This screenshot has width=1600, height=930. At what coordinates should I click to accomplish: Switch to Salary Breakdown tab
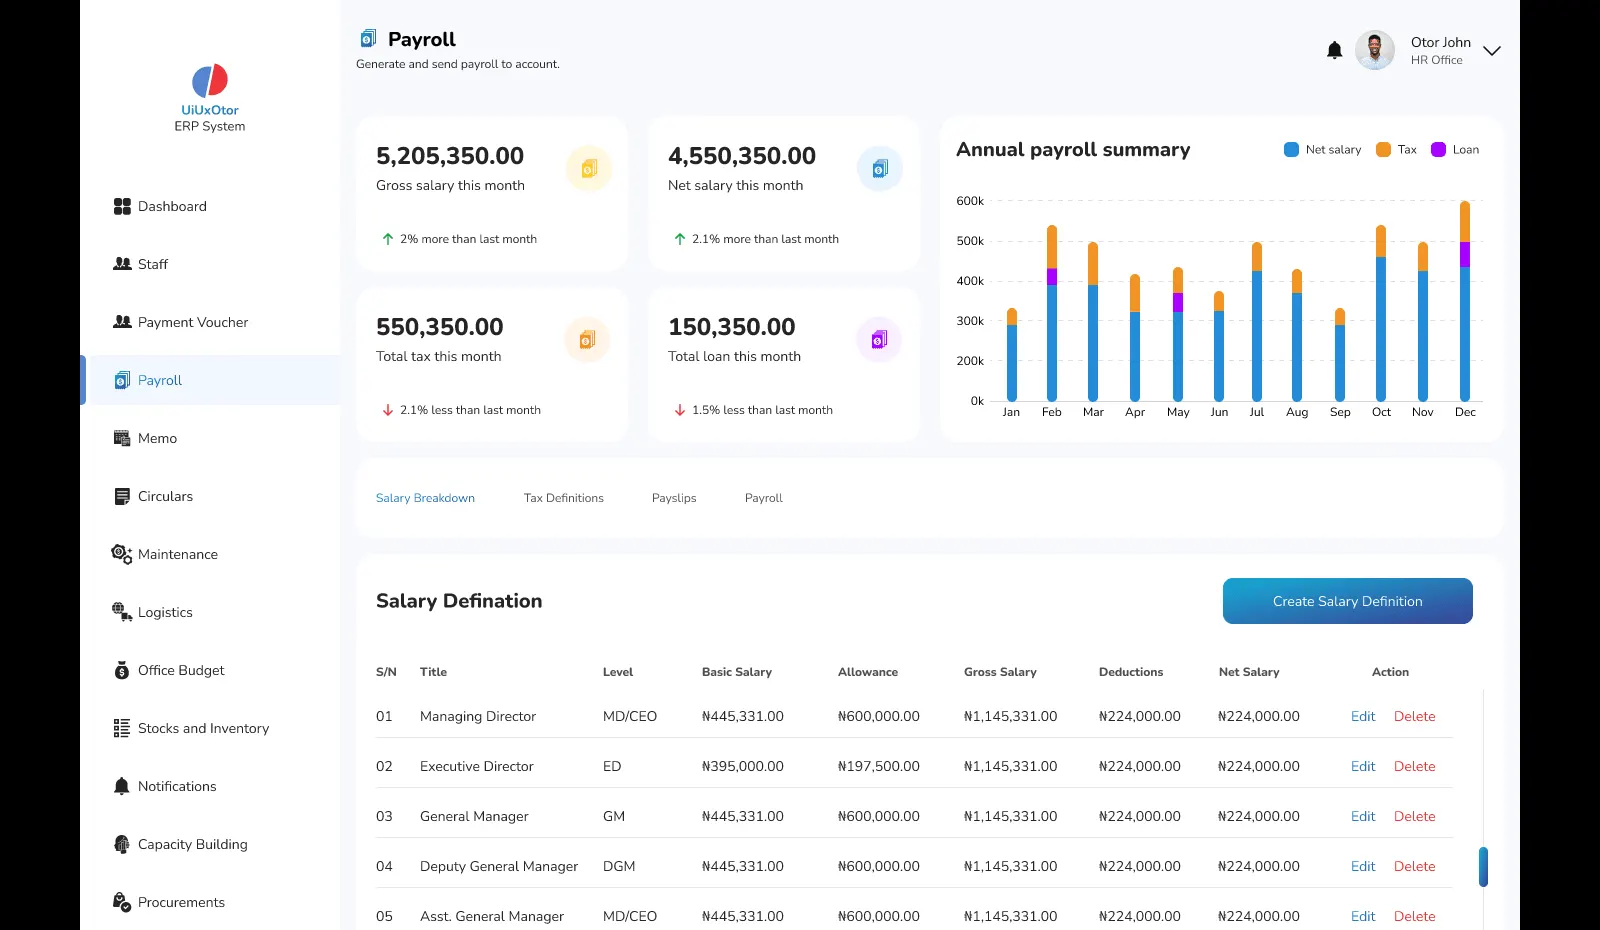pos(425,498)
